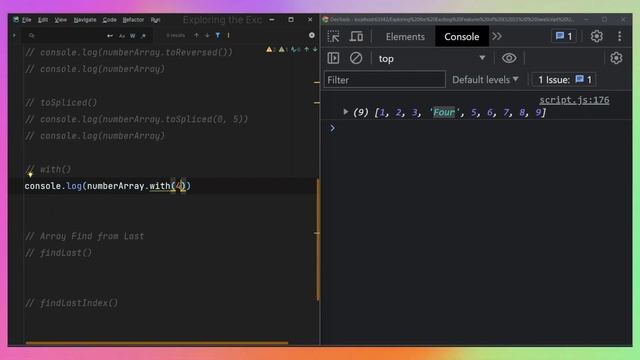The height and width of the screenshot is (360, 640).
Task: Open search filter options funnel
Action: [218, 36]
